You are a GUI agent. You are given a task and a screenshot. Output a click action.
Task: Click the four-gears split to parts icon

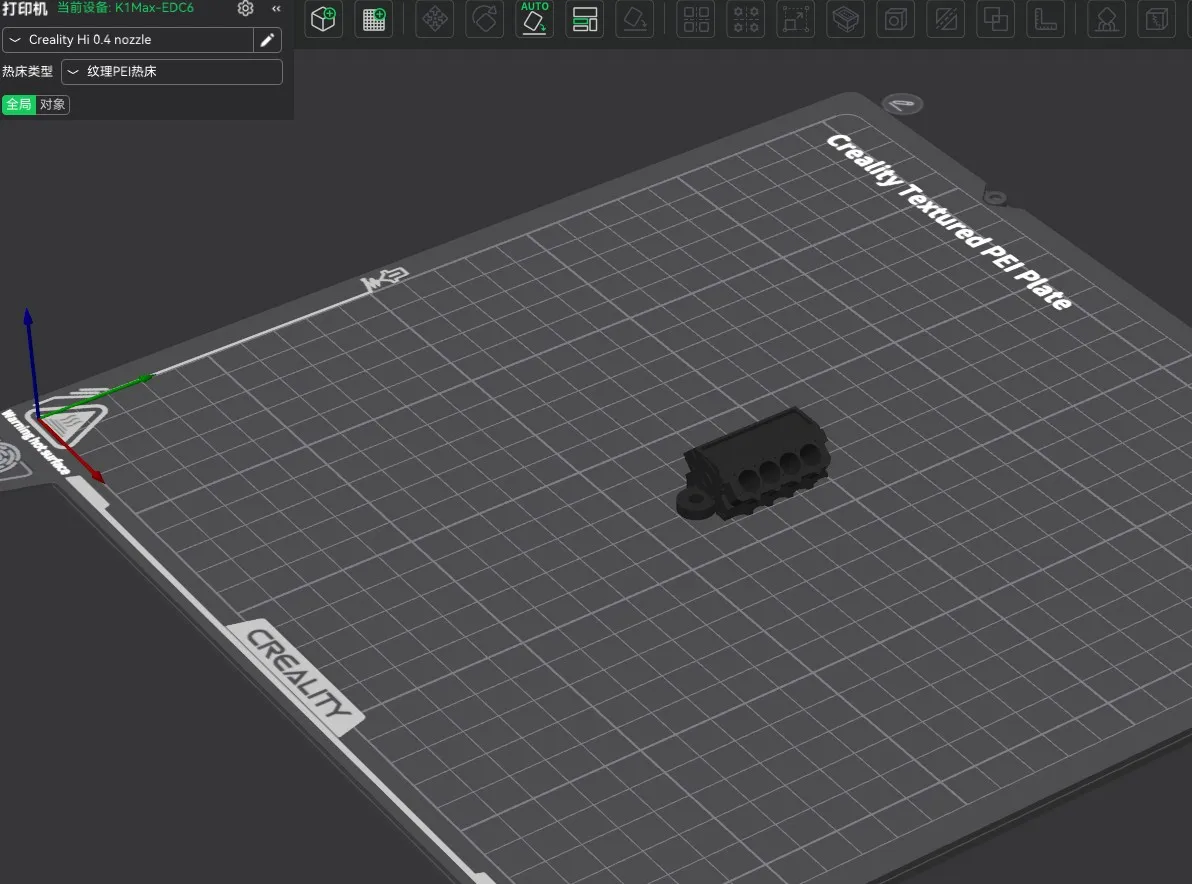746,19
